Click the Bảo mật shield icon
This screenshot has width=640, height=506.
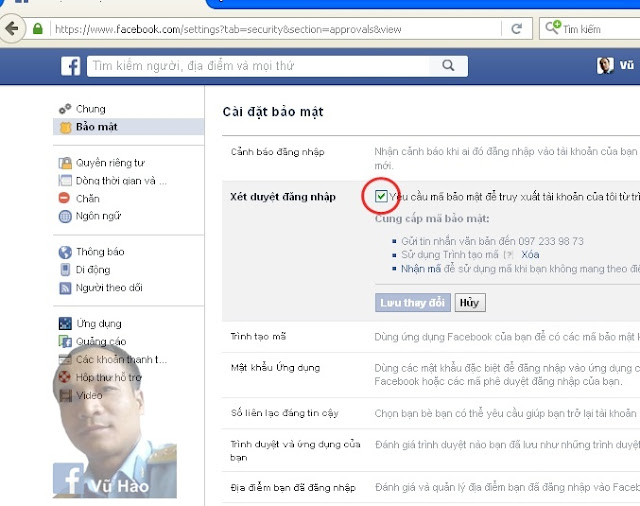tap(65, 127)
